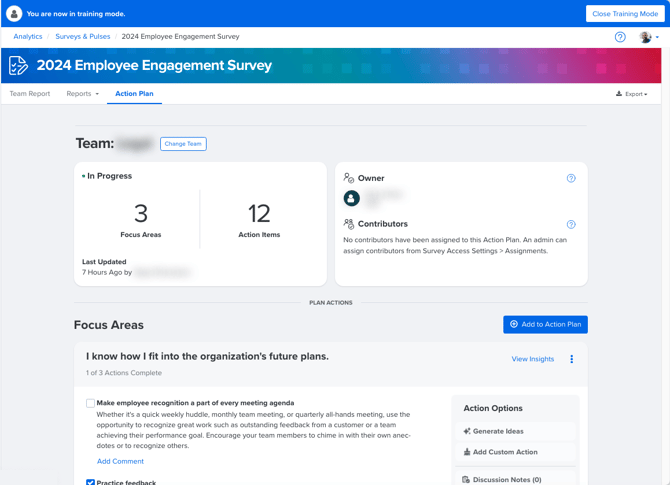Open the help question mark icon in header
The height and width of the screenshot is (485, 670).
[x=620, y=37]
